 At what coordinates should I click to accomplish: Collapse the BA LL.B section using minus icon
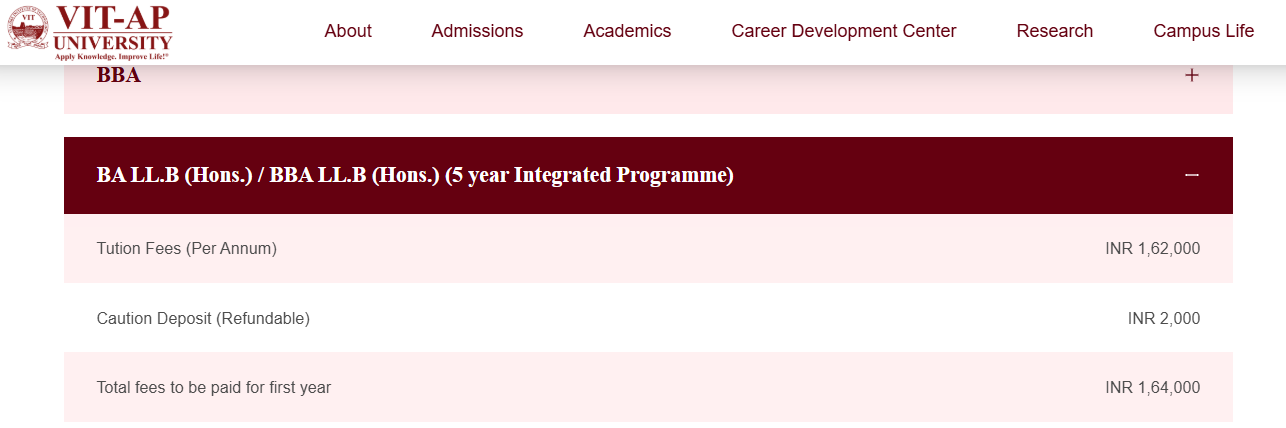pyautogui.click(x=1191, y=175)
